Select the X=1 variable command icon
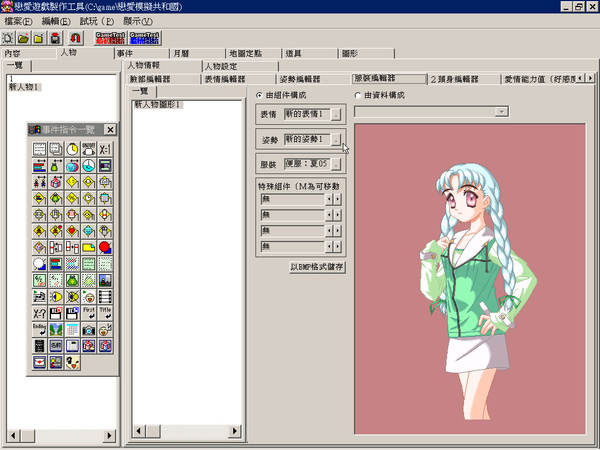The height and width of the screenshot is (450, 600). [x=105, y=150]
